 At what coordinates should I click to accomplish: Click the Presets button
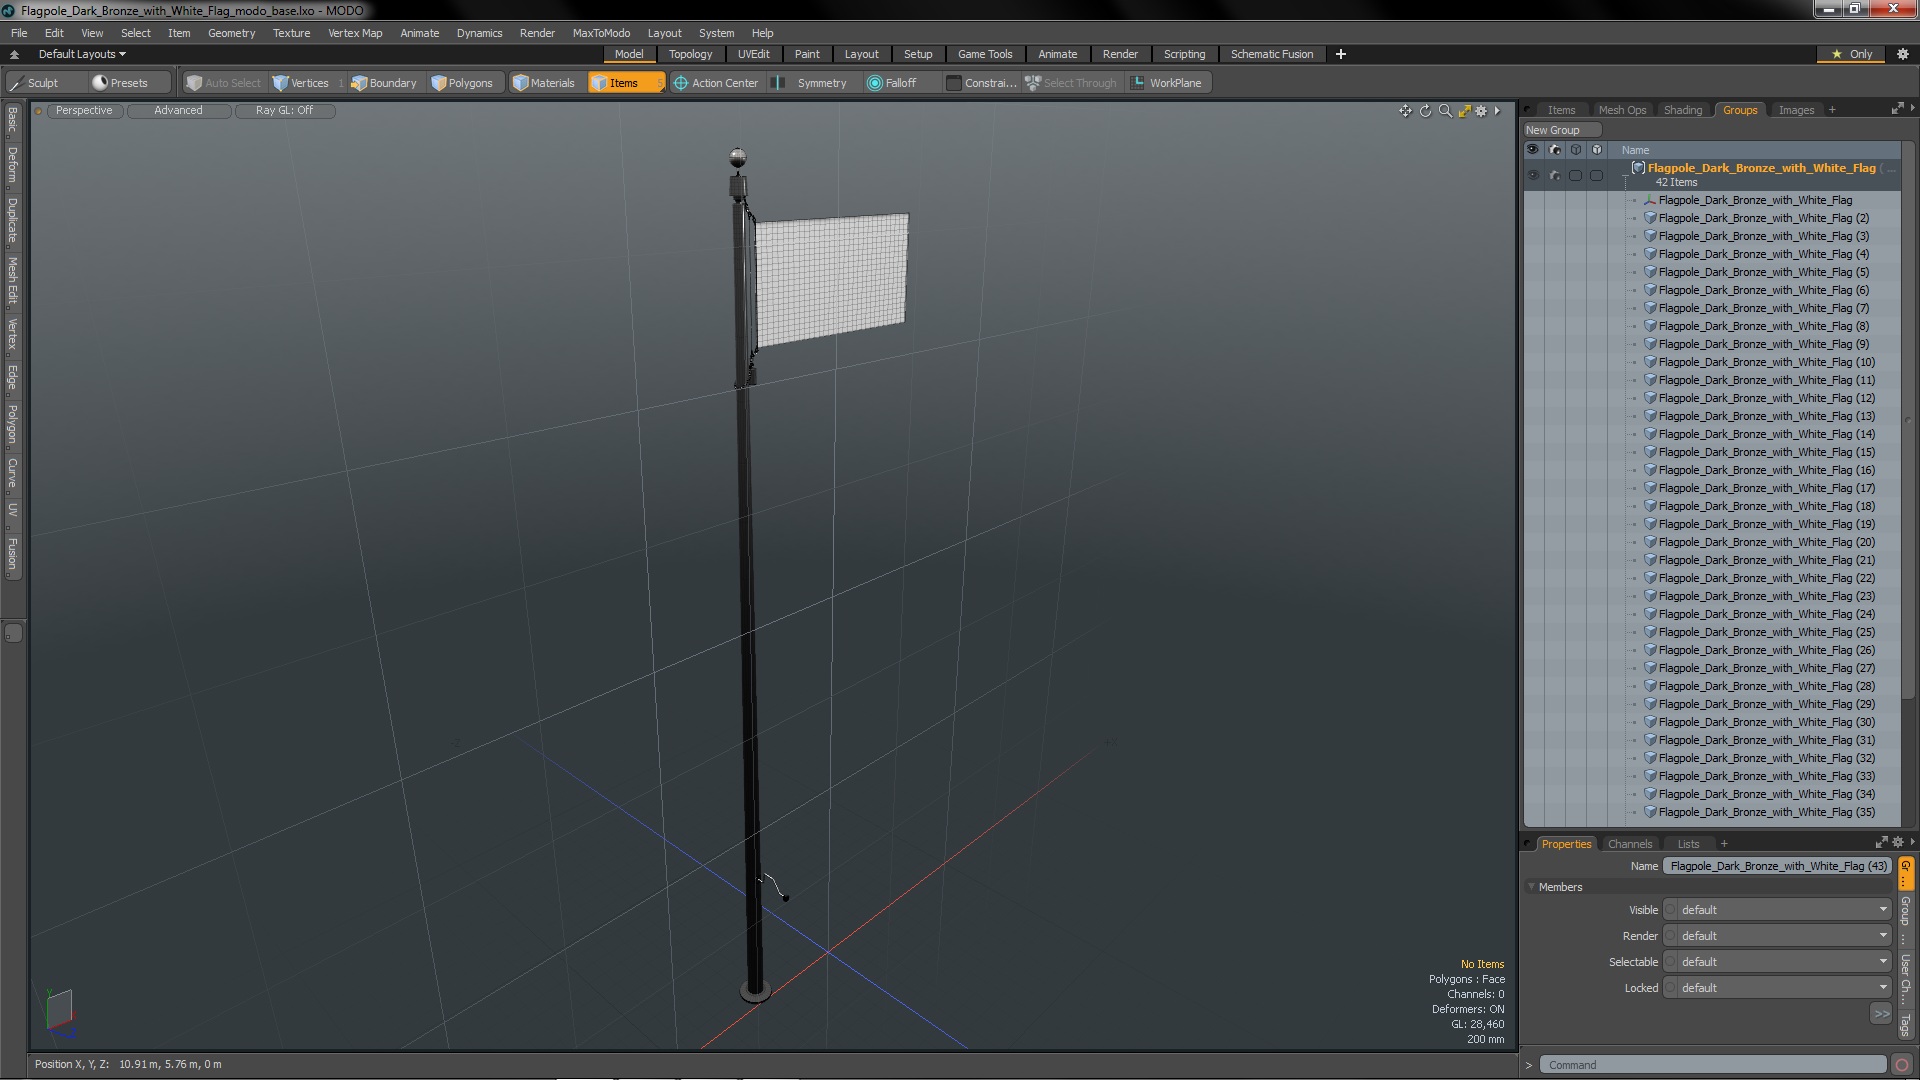[x=120, y=83]
